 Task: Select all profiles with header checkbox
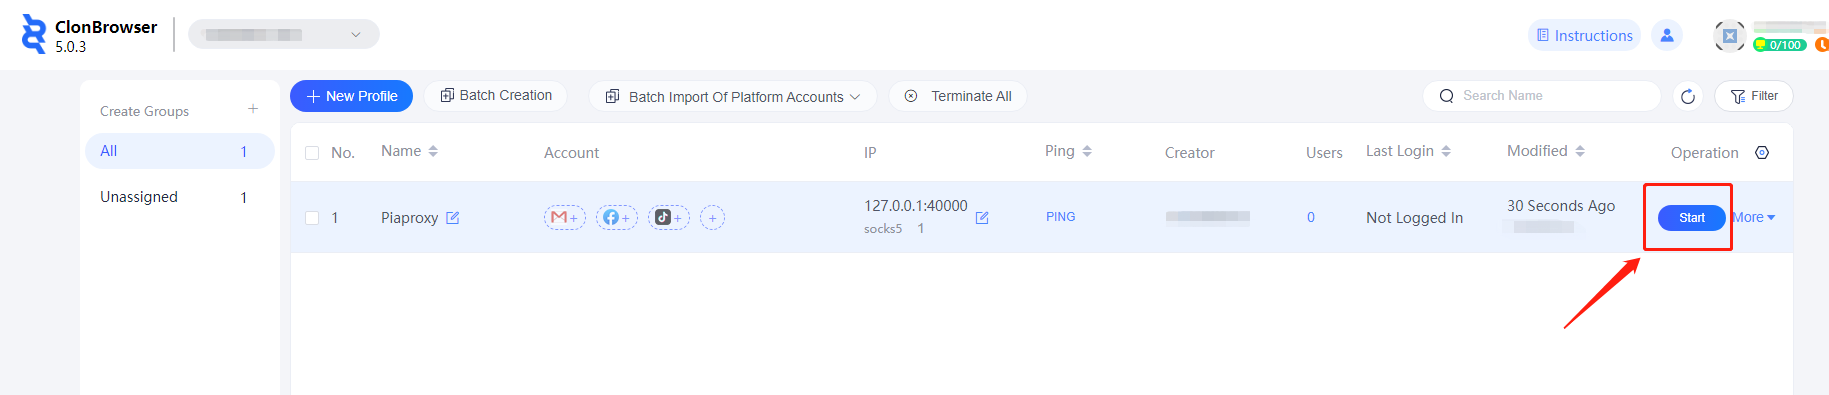pos(312,153)
